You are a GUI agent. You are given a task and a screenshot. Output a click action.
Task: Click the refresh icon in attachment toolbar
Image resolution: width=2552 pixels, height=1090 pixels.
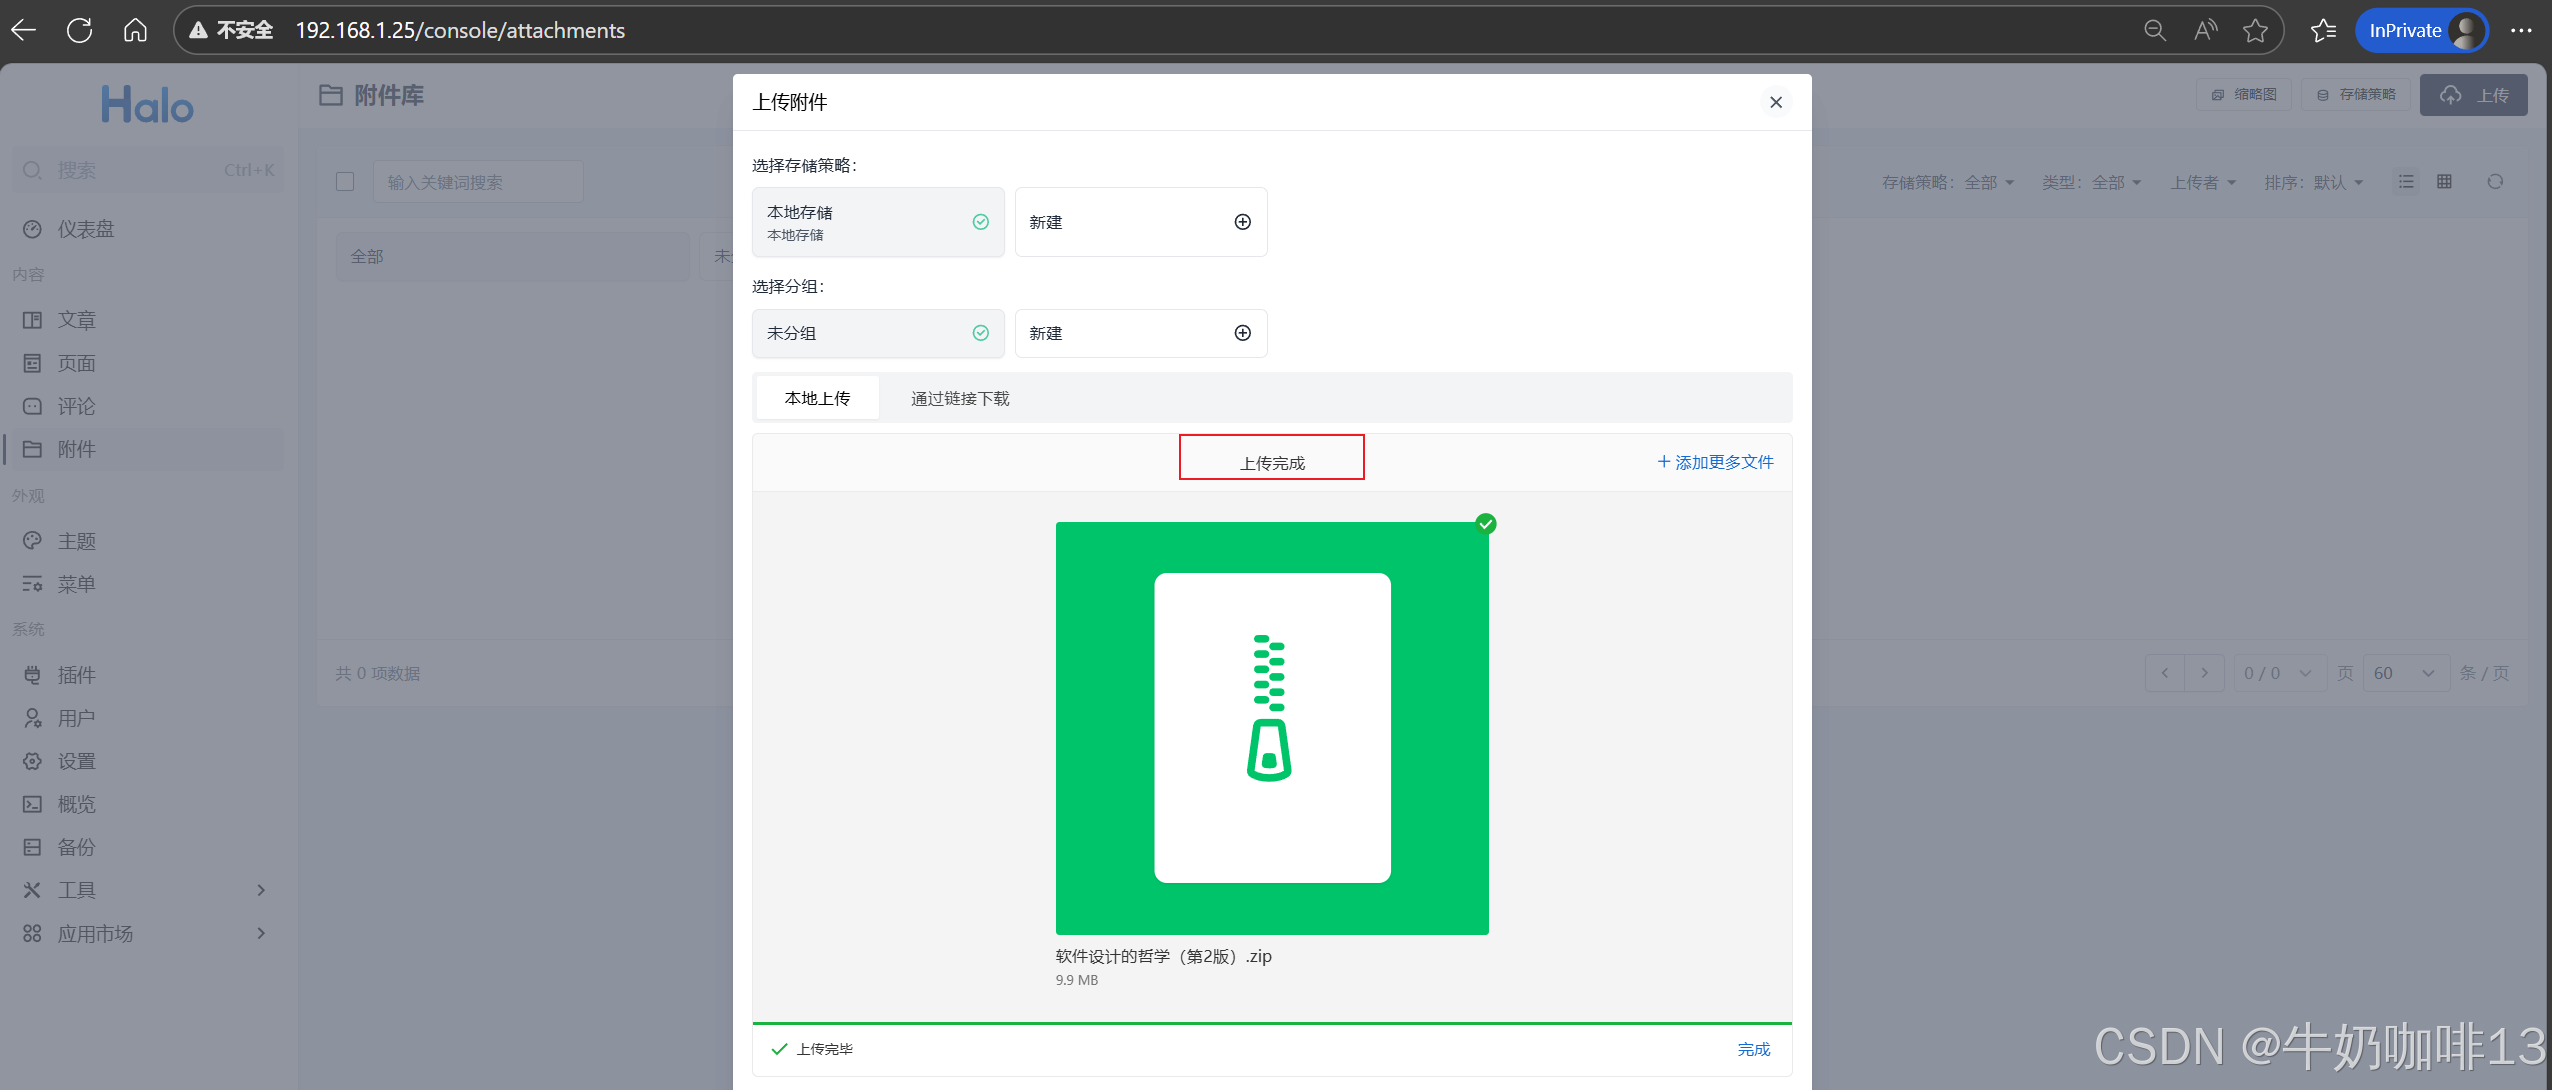click(2495, 182)
